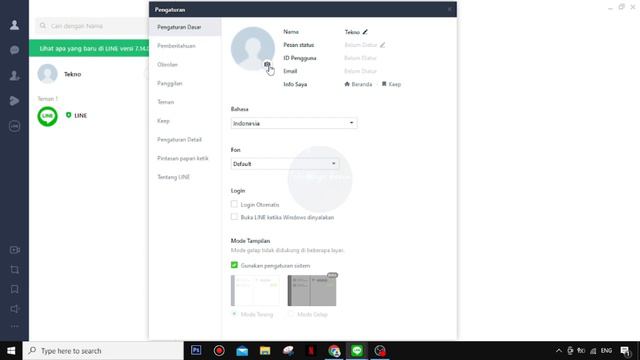Screen dimensions: 640x360
Task: Select dark mode preview thumbnail
Action: (312, 291)
